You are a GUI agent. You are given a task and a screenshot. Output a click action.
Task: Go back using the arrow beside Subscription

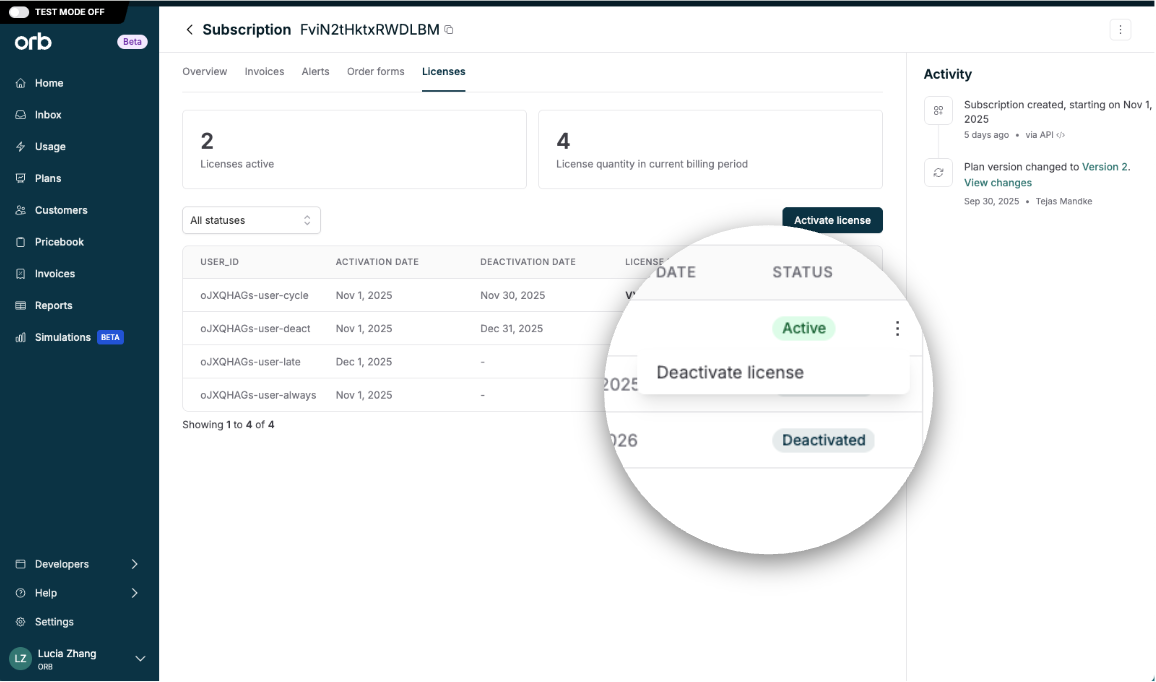(x=189, y=29)
